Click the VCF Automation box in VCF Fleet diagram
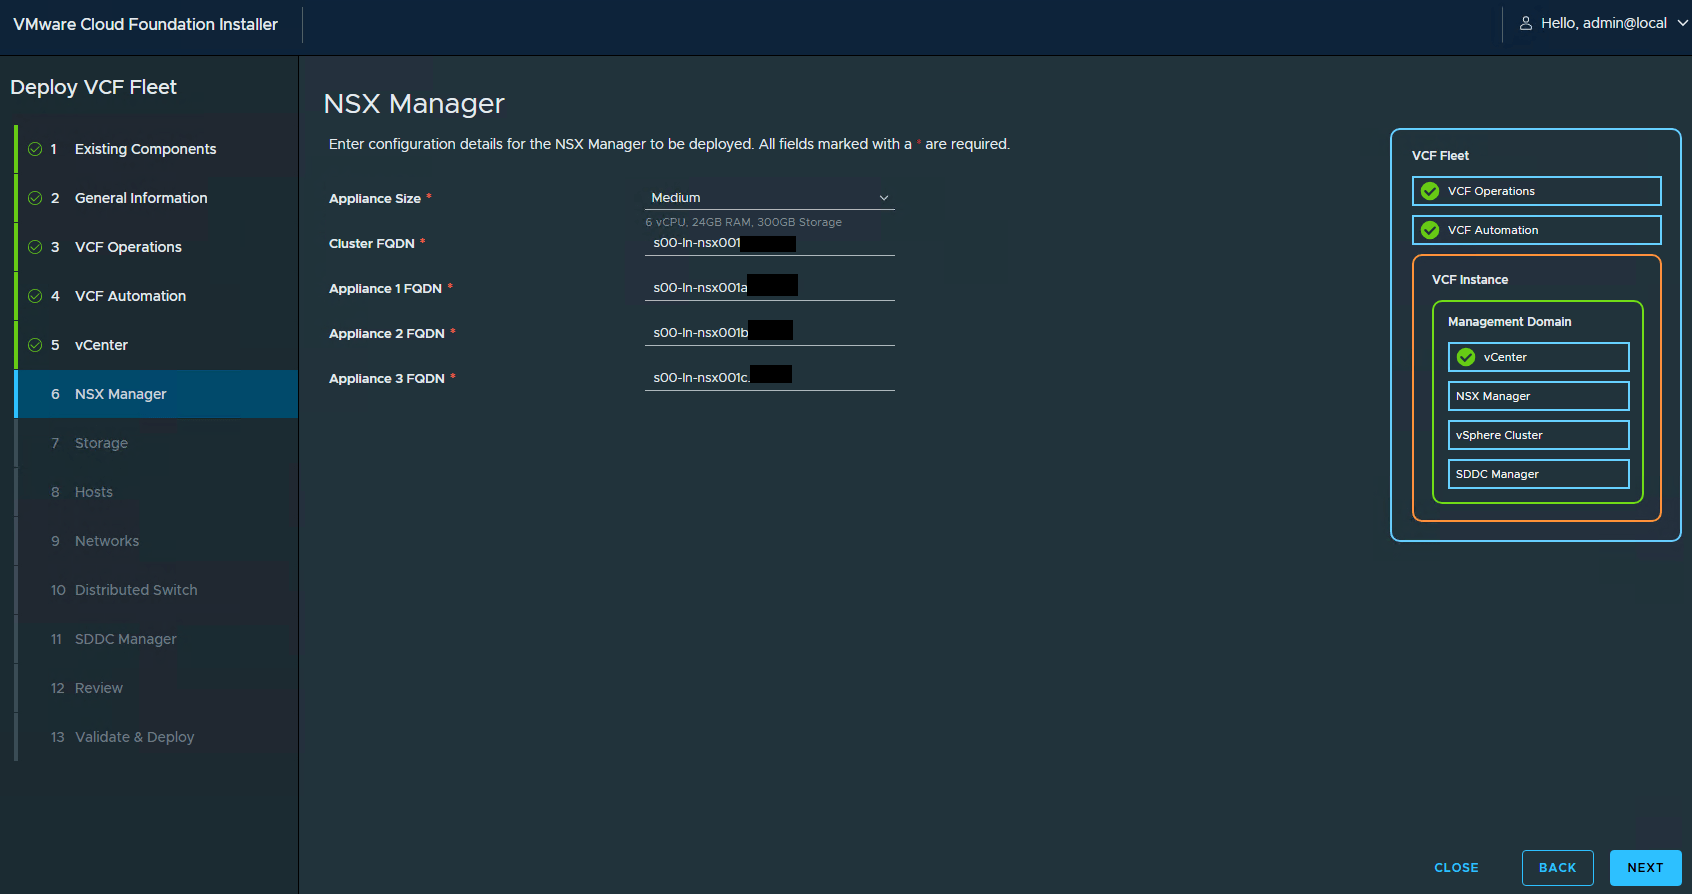This screenshot has height=894, width=1692. 1536,230
